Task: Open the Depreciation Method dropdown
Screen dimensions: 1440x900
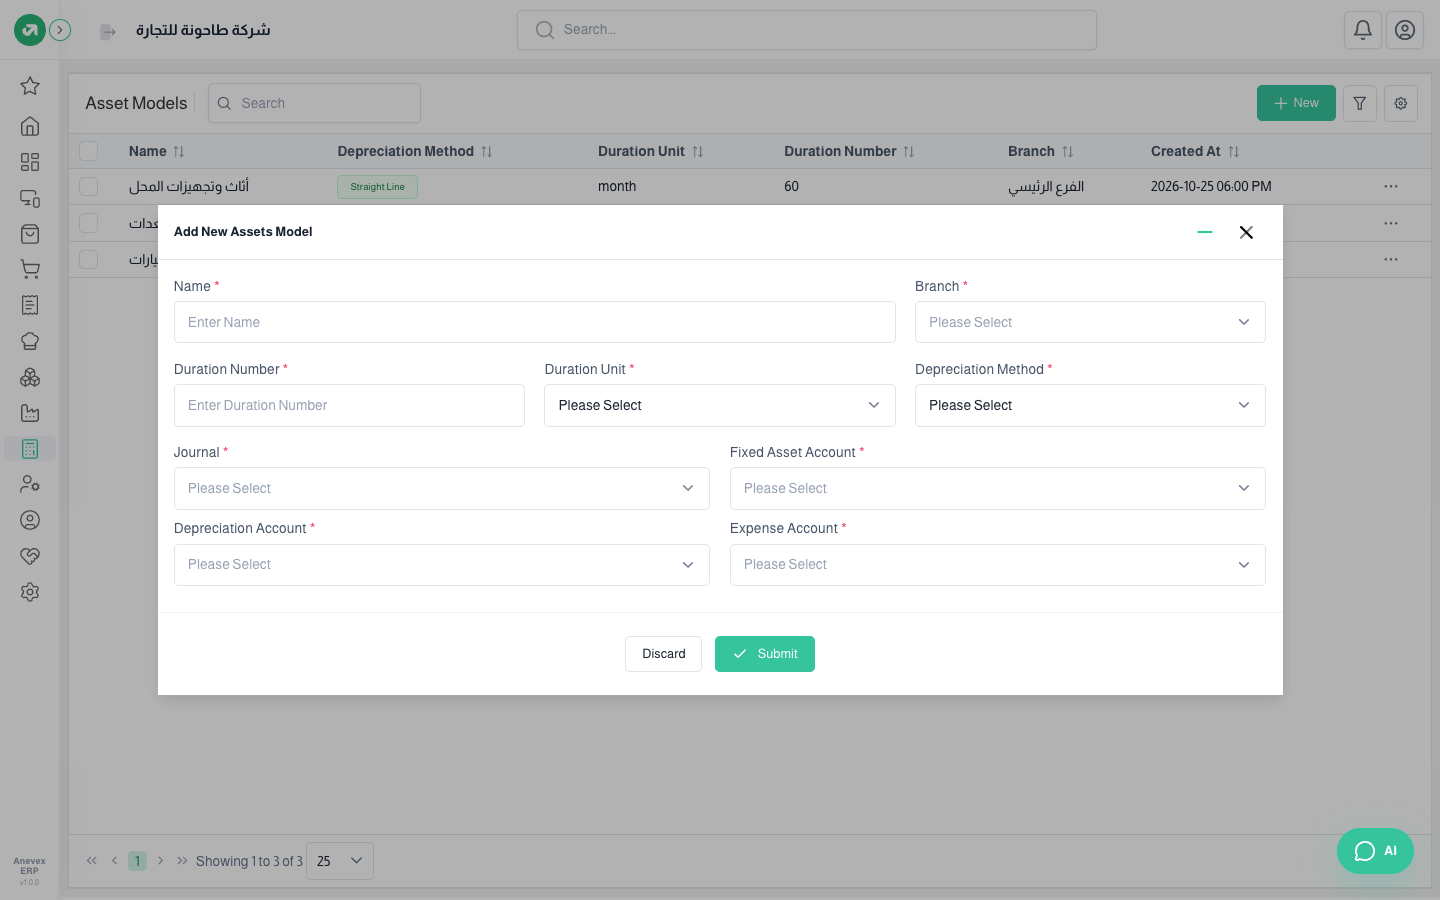Action: [1090, 405]
